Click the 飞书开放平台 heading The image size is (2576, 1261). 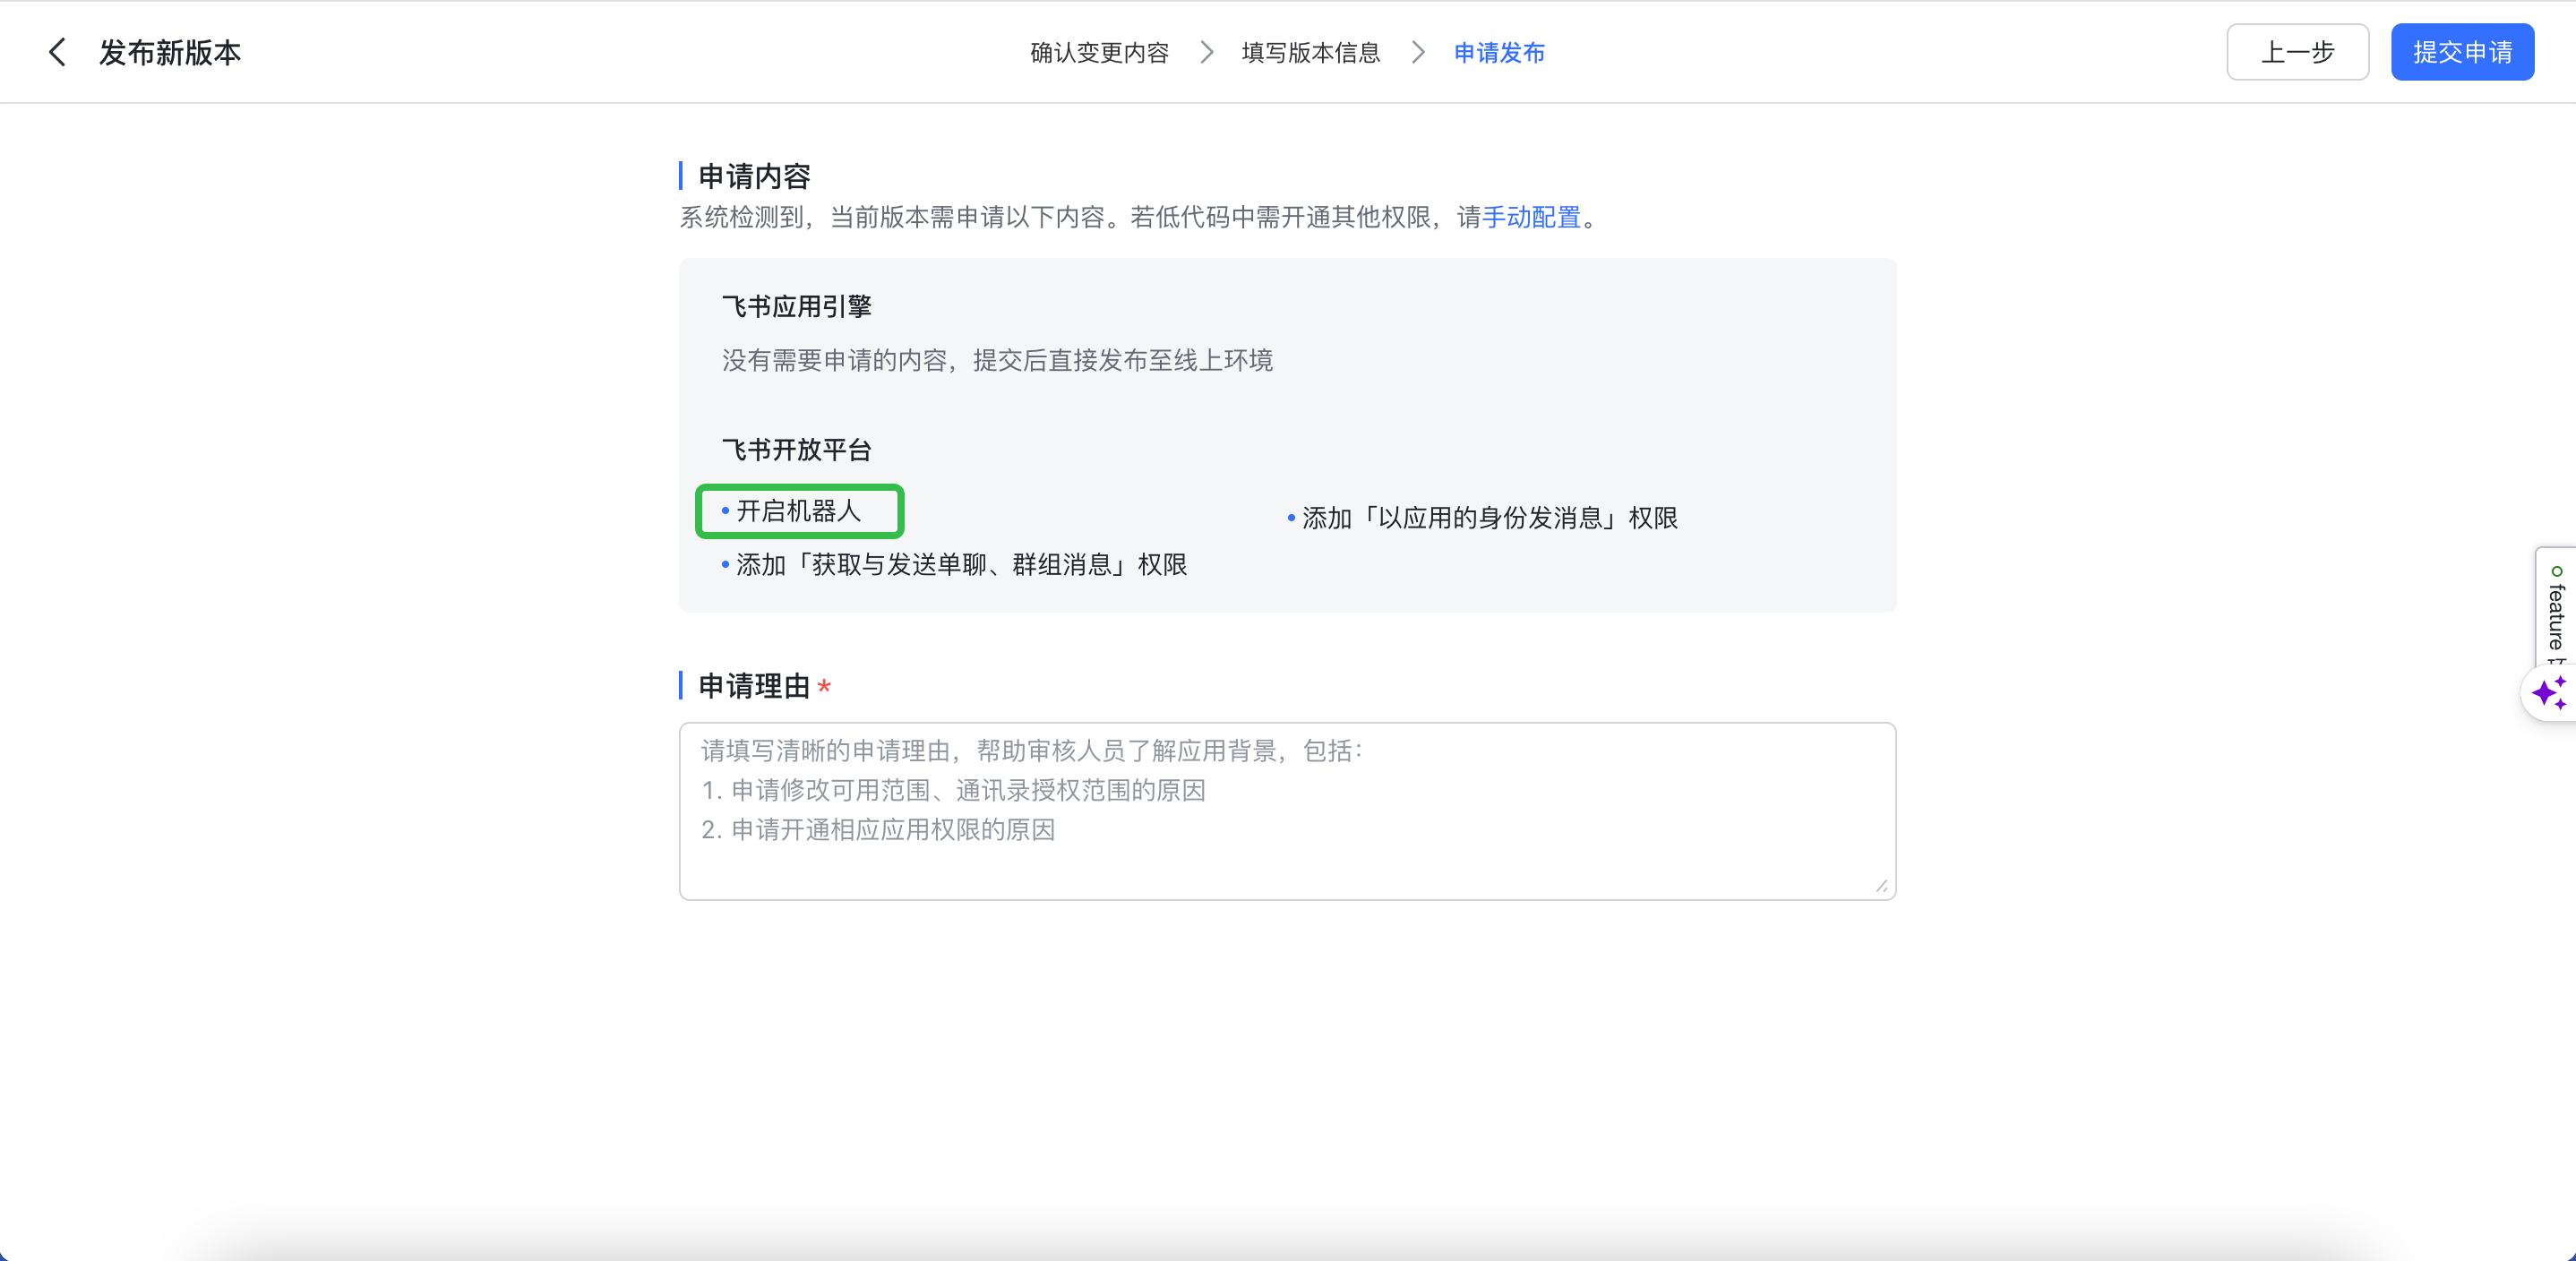pyautogui.click(x=796, y=450)
